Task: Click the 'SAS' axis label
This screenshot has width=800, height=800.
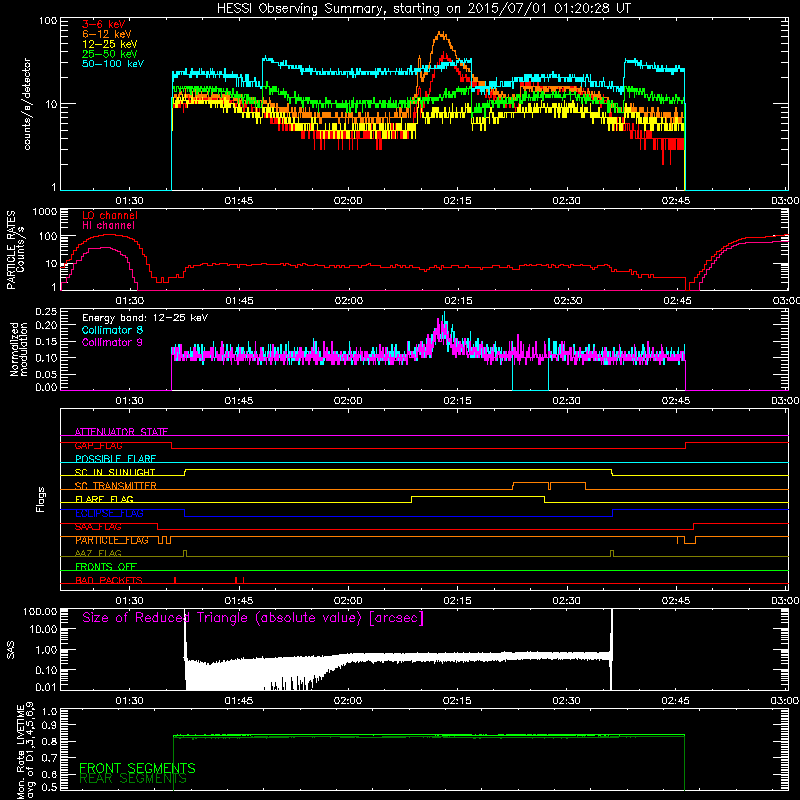Action: tap(11, 650)
